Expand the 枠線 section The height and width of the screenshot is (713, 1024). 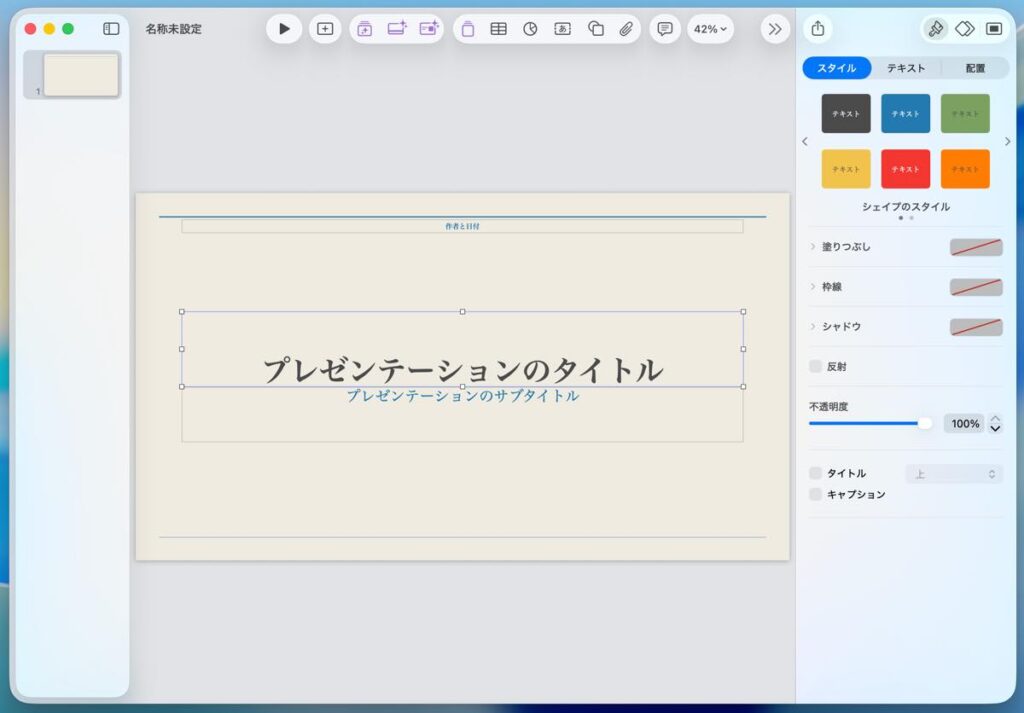pos(813,287)
